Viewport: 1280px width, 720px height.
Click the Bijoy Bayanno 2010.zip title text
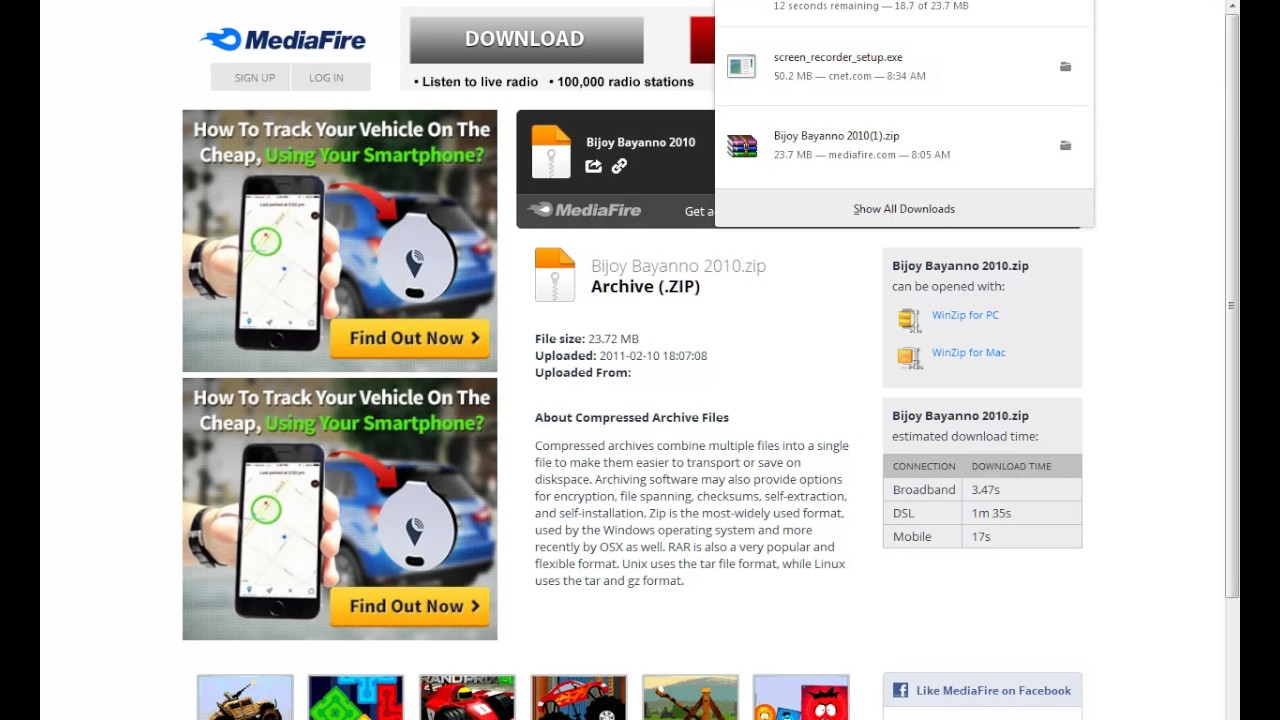coord(678,266)
